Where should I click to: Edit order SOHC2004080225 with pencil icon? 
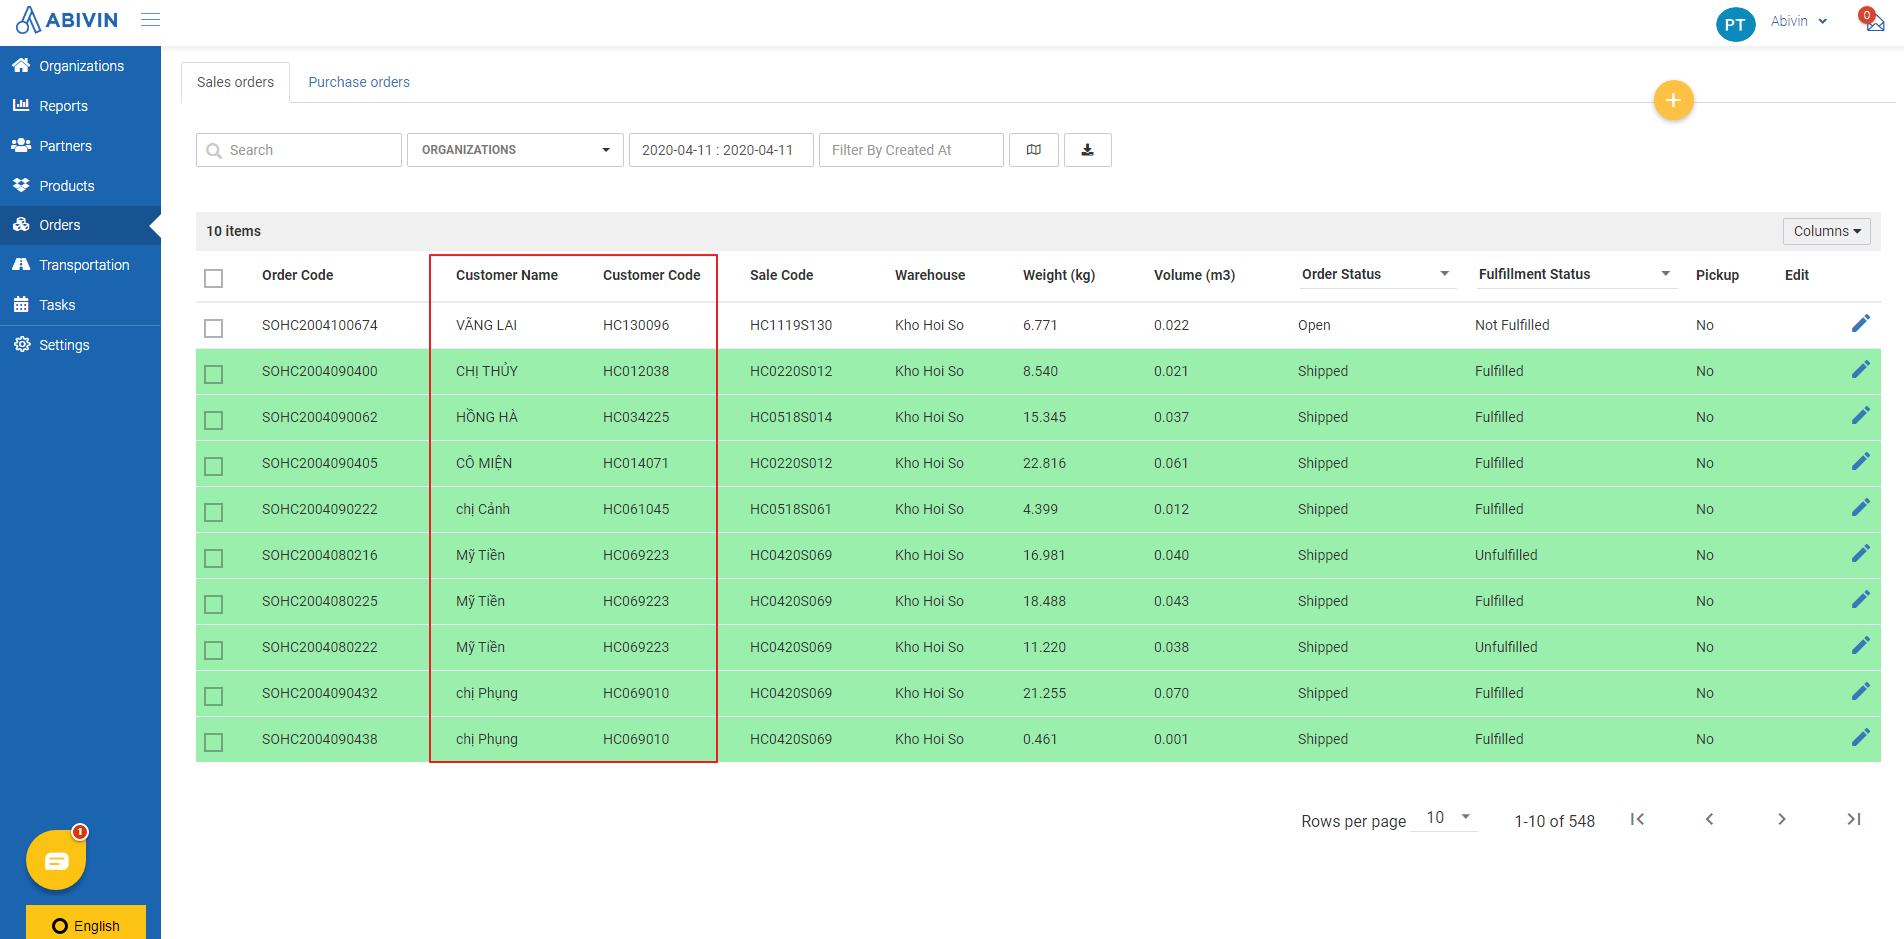tap(1860, 600)
